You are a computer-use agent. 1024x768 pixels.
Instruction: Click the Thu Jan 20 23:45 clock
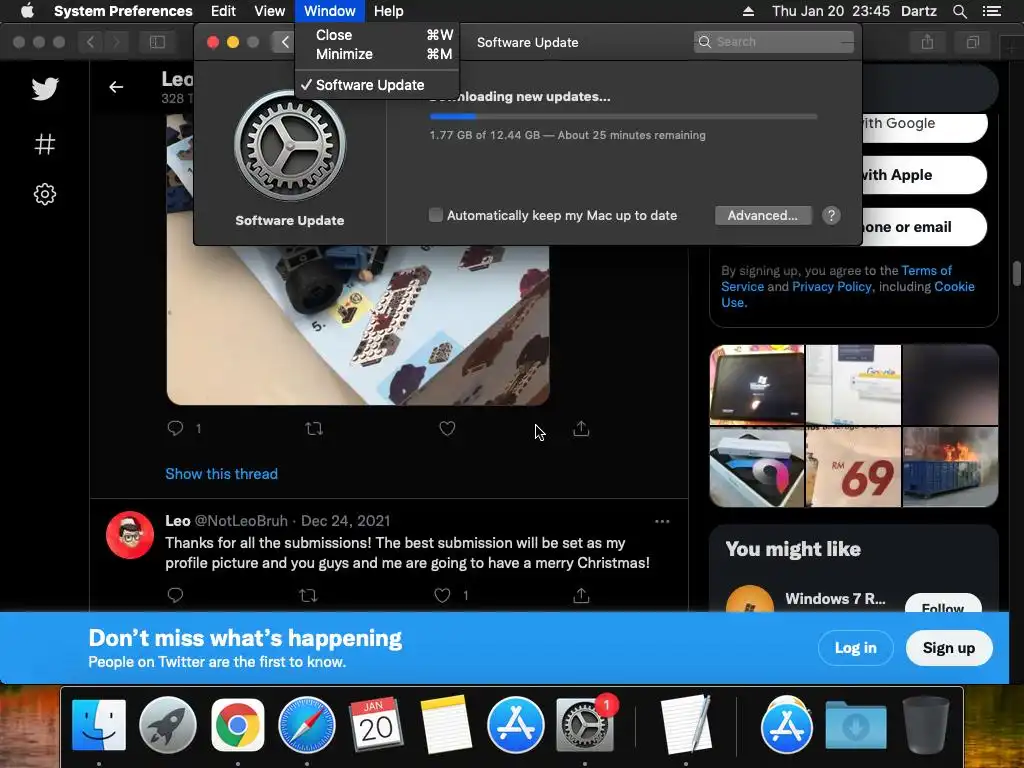click(831, 11)
